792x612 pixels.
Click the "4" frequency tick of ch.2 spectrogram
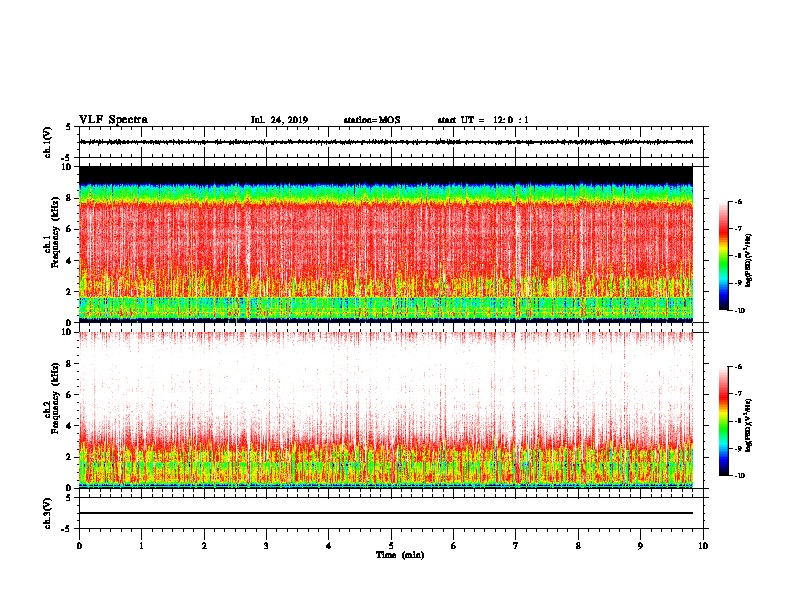(68, 426)
